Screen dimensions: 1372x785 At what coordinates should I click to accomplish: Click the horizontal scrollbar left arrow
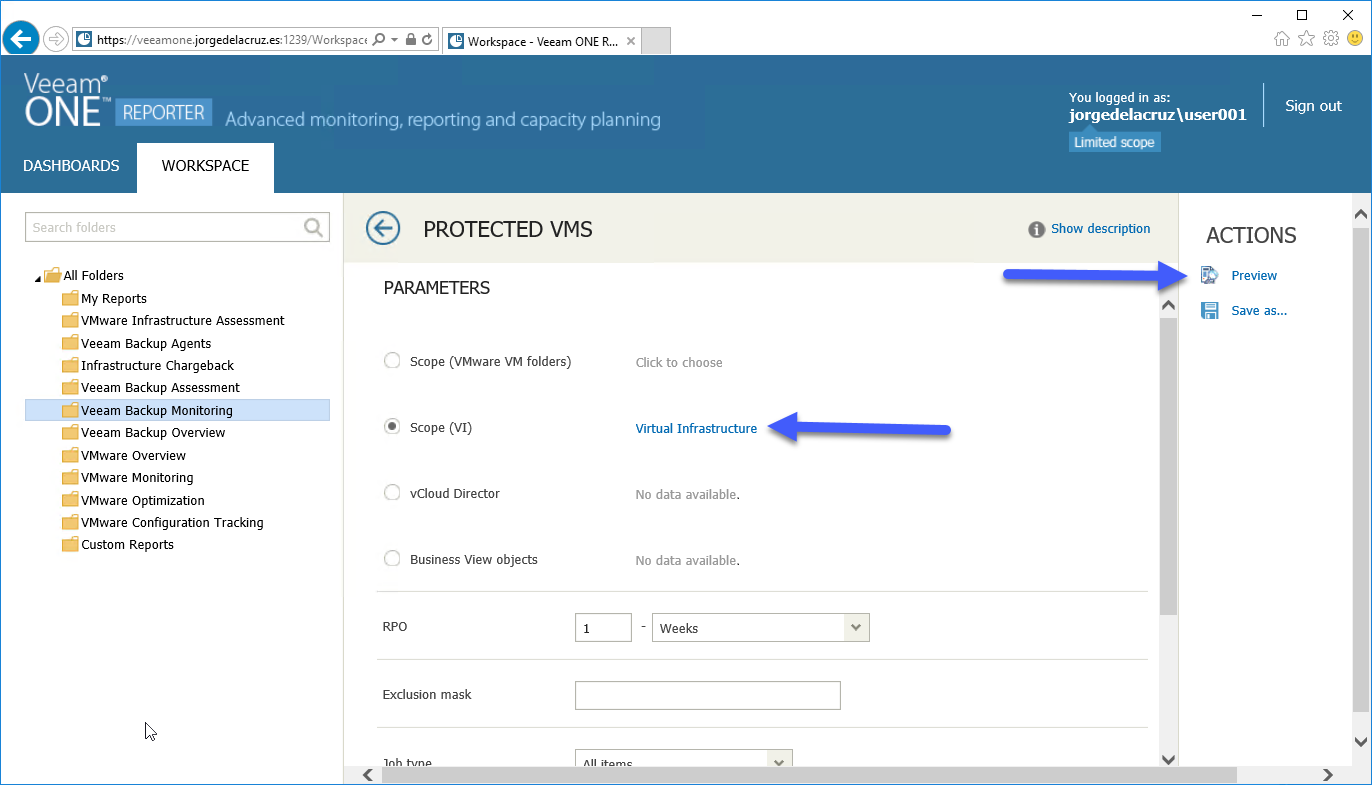point(368,775)
